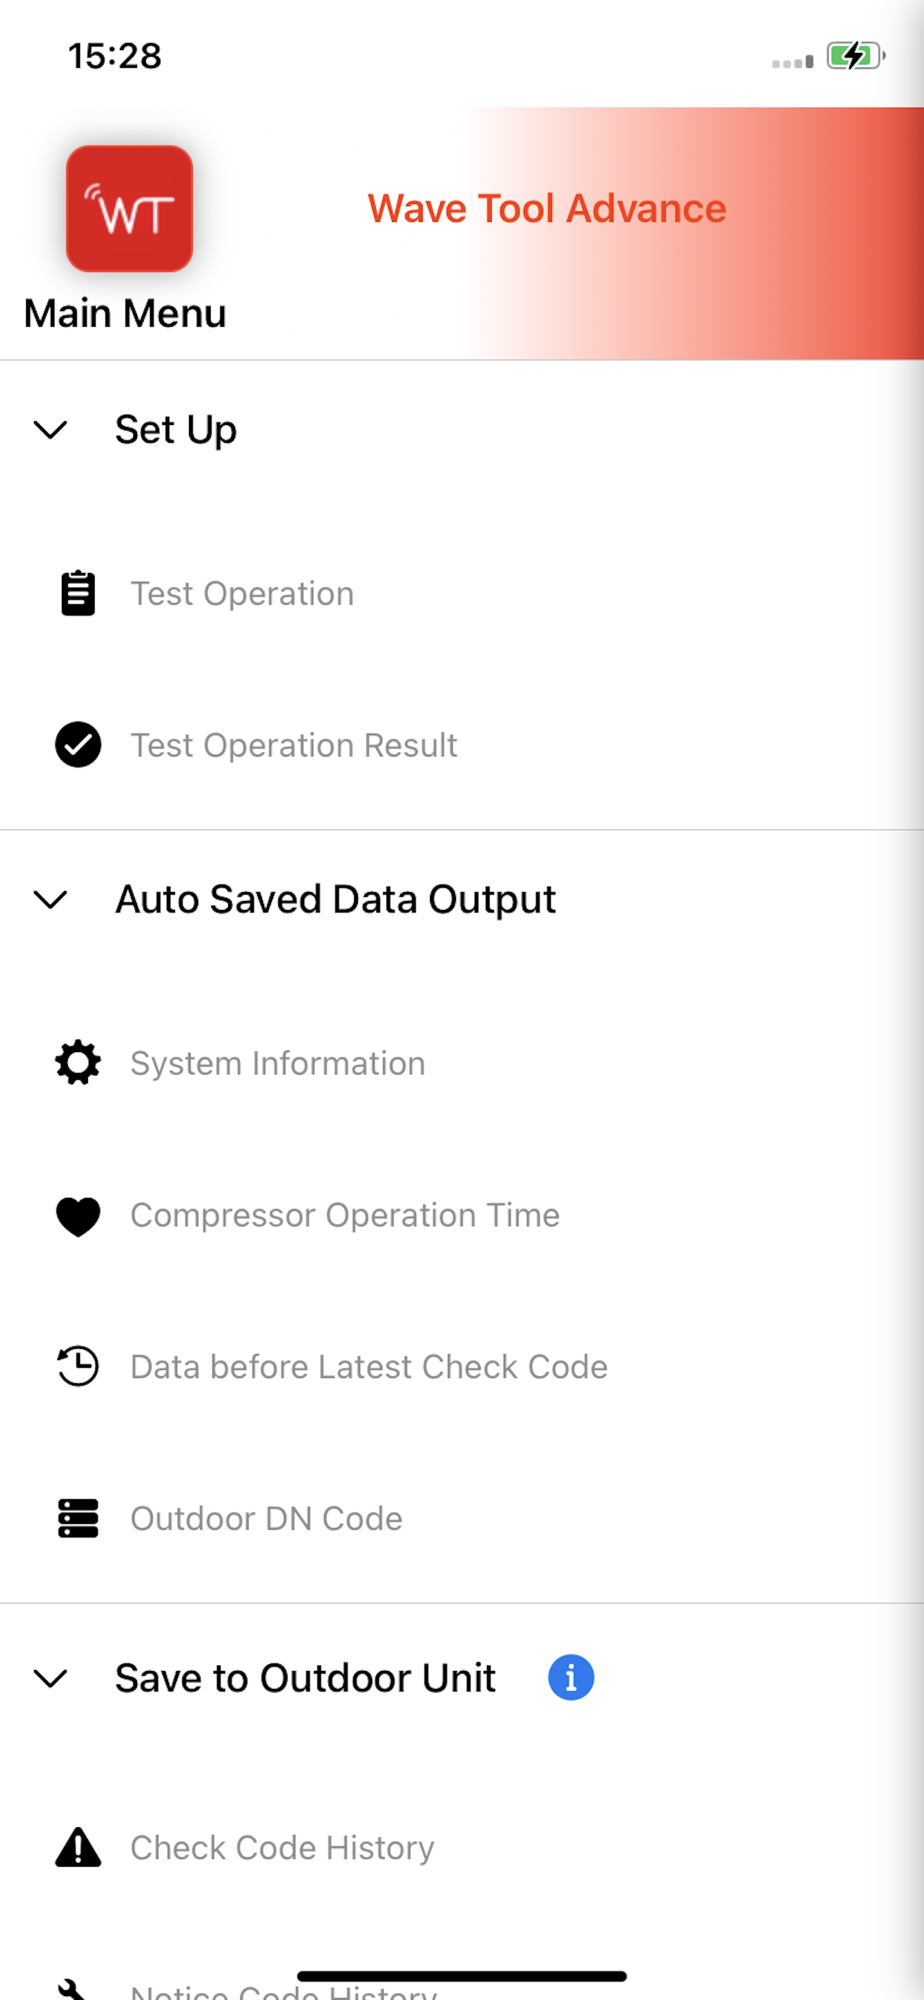The image size is (924, 2000).
Task: Tap the battery status indicator
Action: pos(855,56)
